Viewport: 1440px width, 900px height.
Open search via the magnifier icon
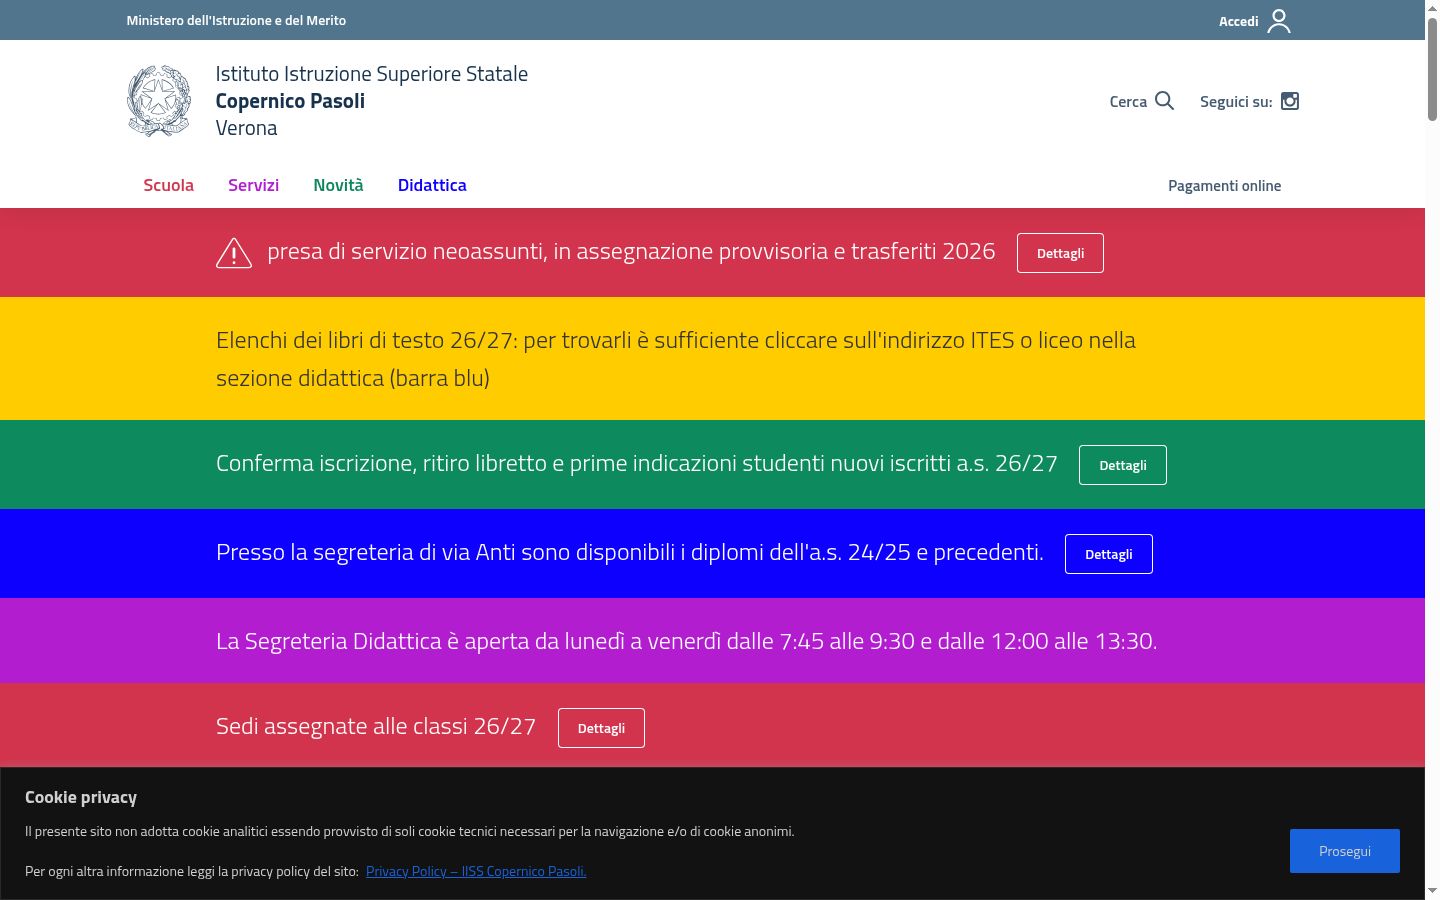pos(1164,101)
